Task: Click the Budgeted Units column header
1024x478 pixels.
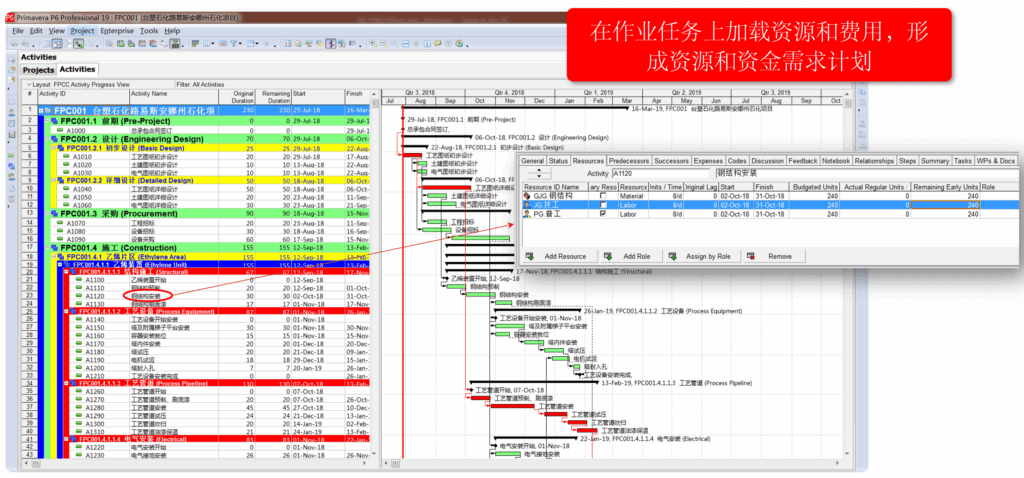Action: click(814, 187)
